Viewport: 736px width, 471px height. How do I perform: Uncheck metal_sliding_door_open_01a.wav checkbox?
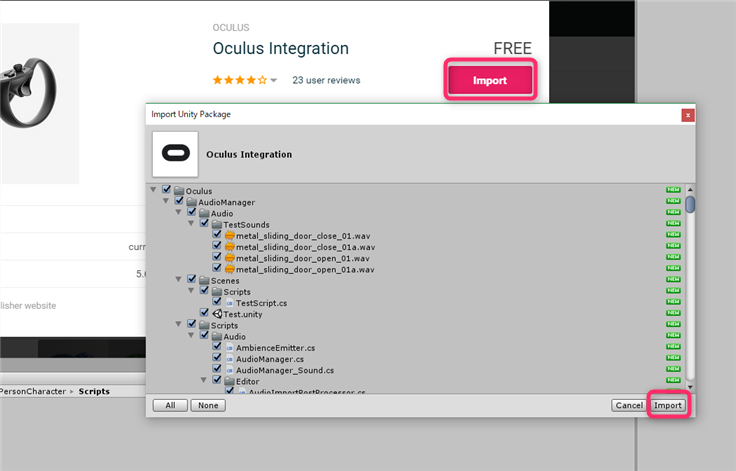tap(217, 268)
